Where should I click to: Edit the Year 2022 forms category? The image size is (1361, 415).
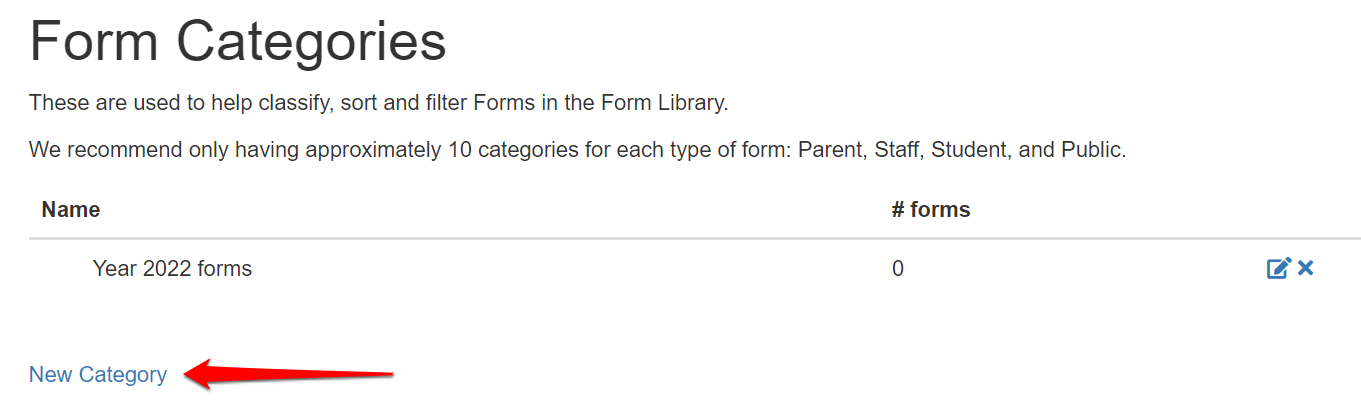[x=1278, y=268]
